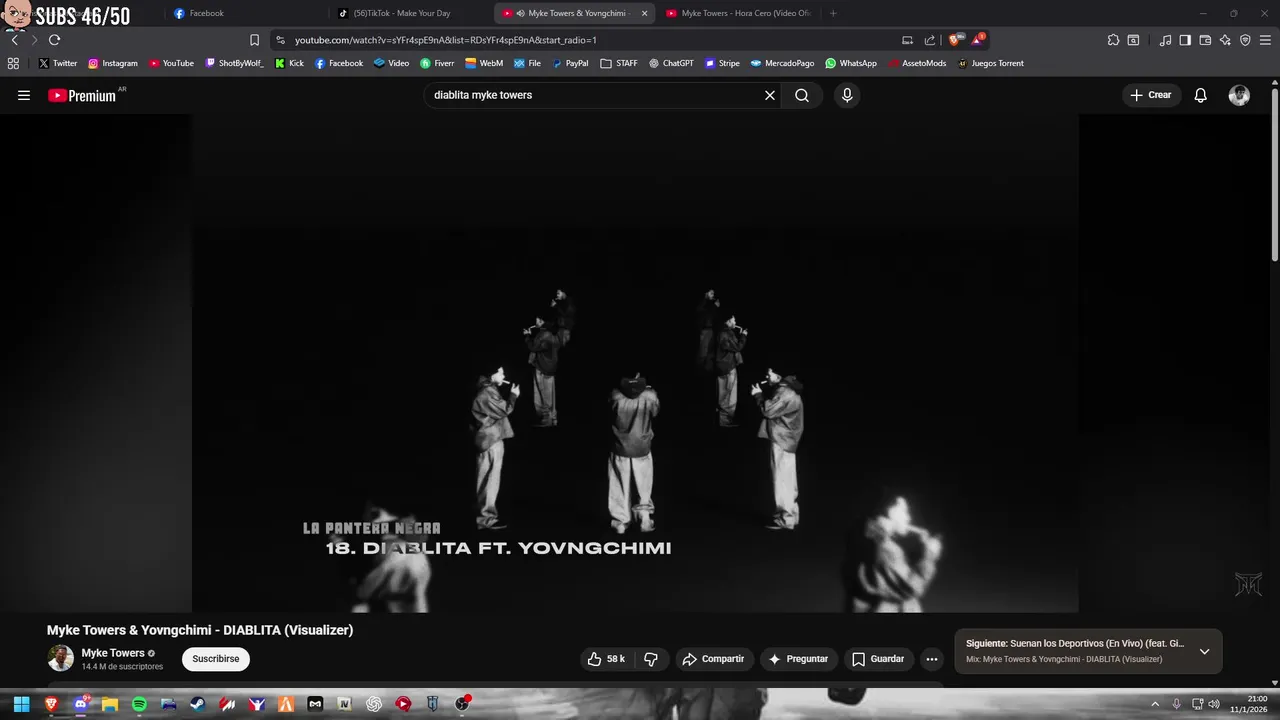Pause the video by clicking the player
The width and height of the screenshot is (1280, 720).
click(635, 363)
